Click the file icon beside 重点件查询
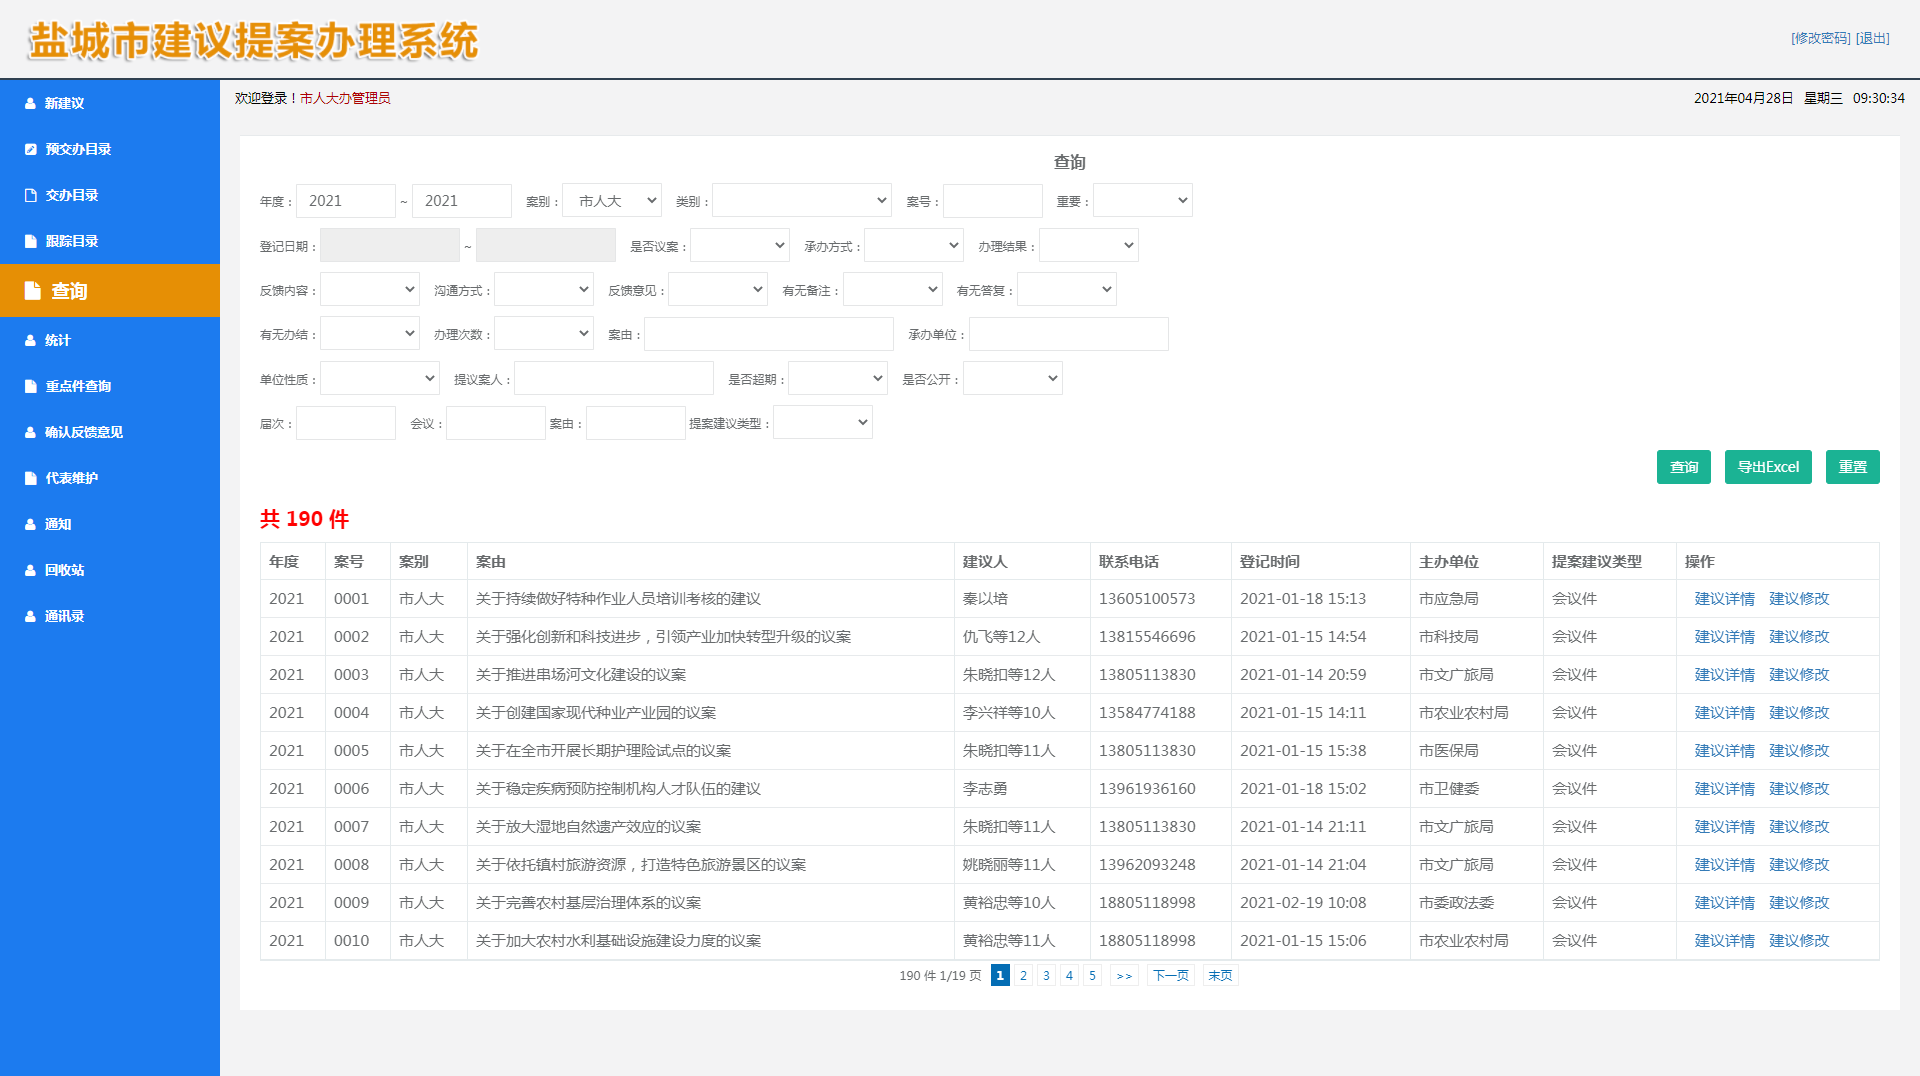Screen dimensions: 1920x1076 point(31,386)
